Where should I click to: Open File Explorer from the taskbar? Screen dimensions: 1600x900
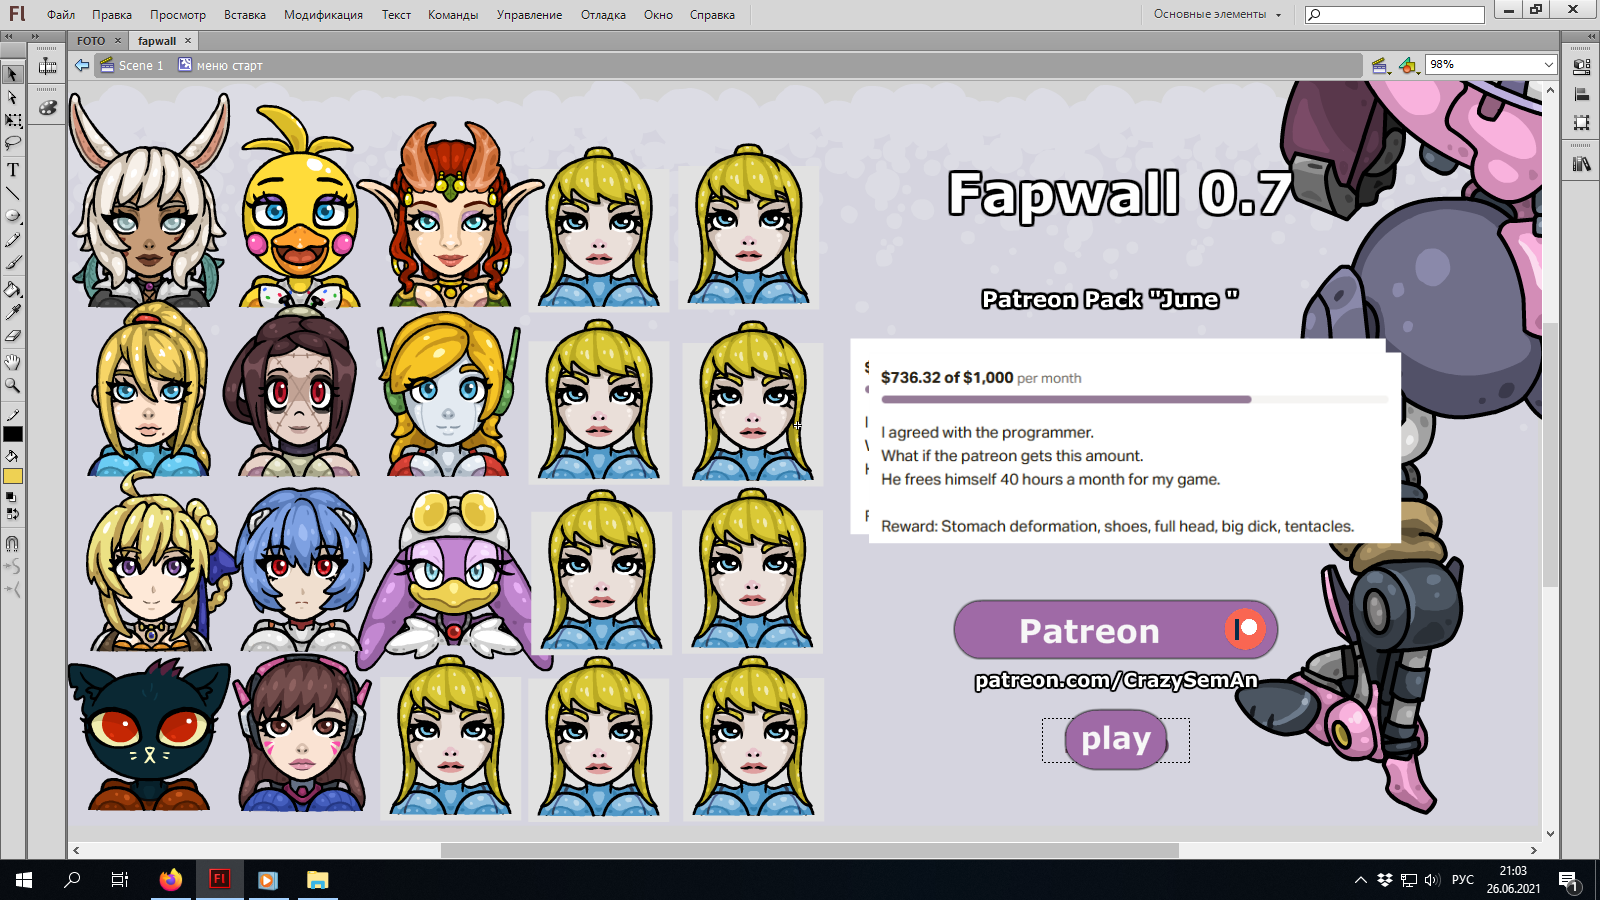coord(317,880)
